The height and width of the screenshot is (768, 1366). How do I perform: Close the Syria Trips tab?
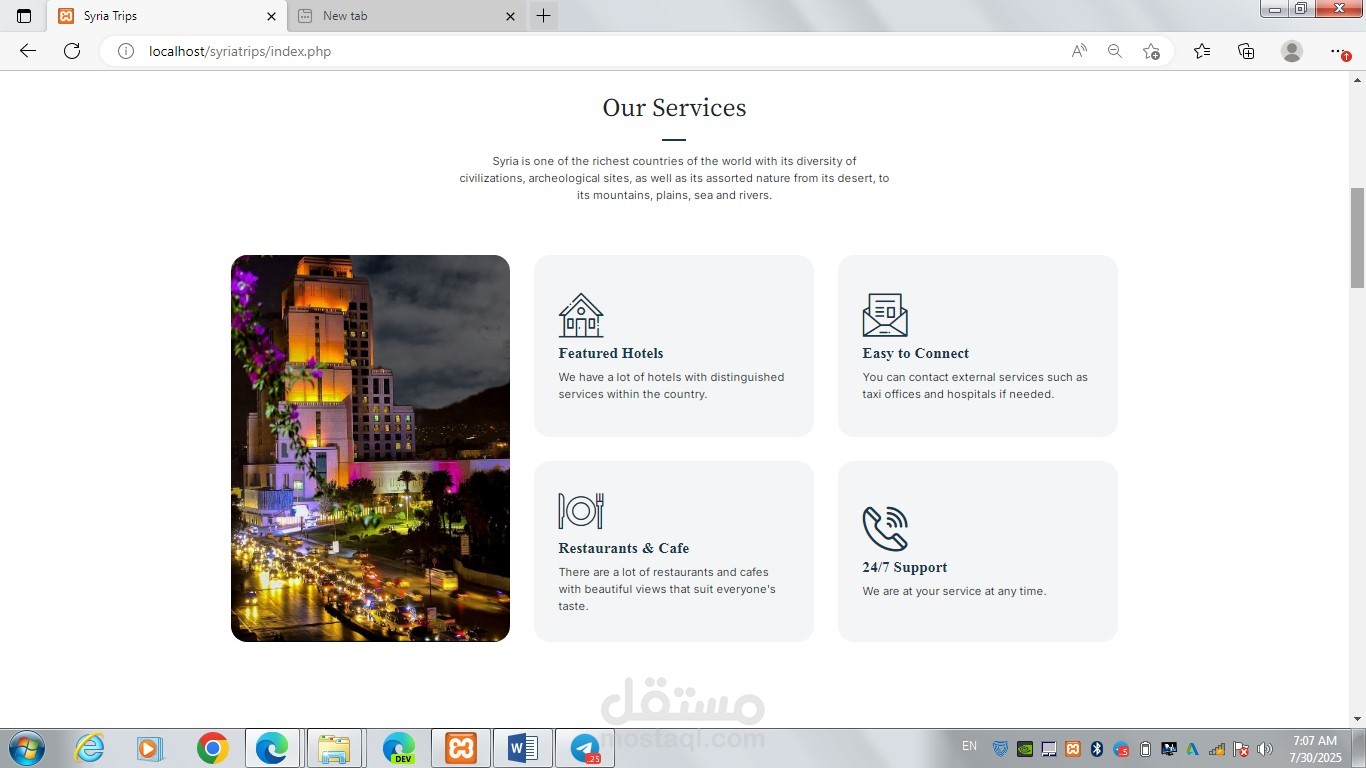271,16
